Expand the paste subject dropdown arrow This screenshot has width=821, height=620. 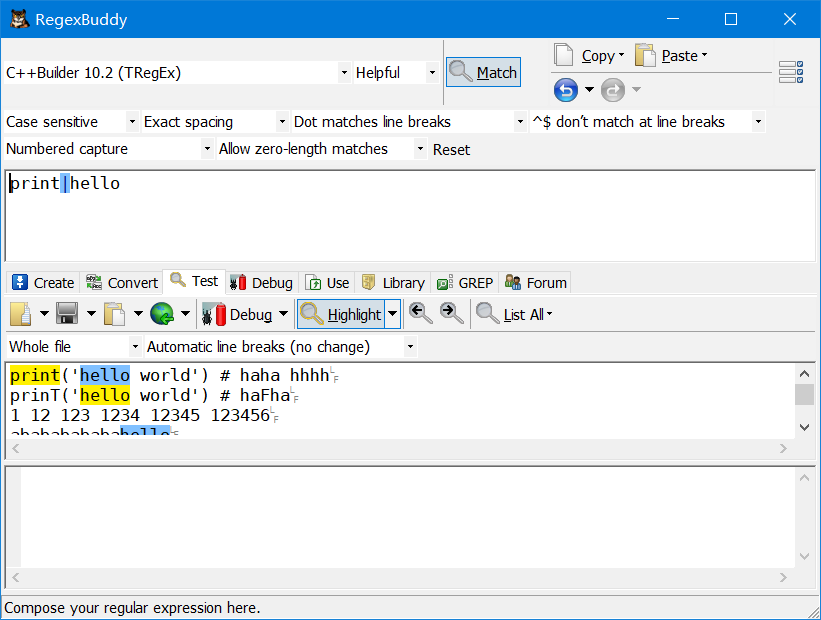coord(138,314)
